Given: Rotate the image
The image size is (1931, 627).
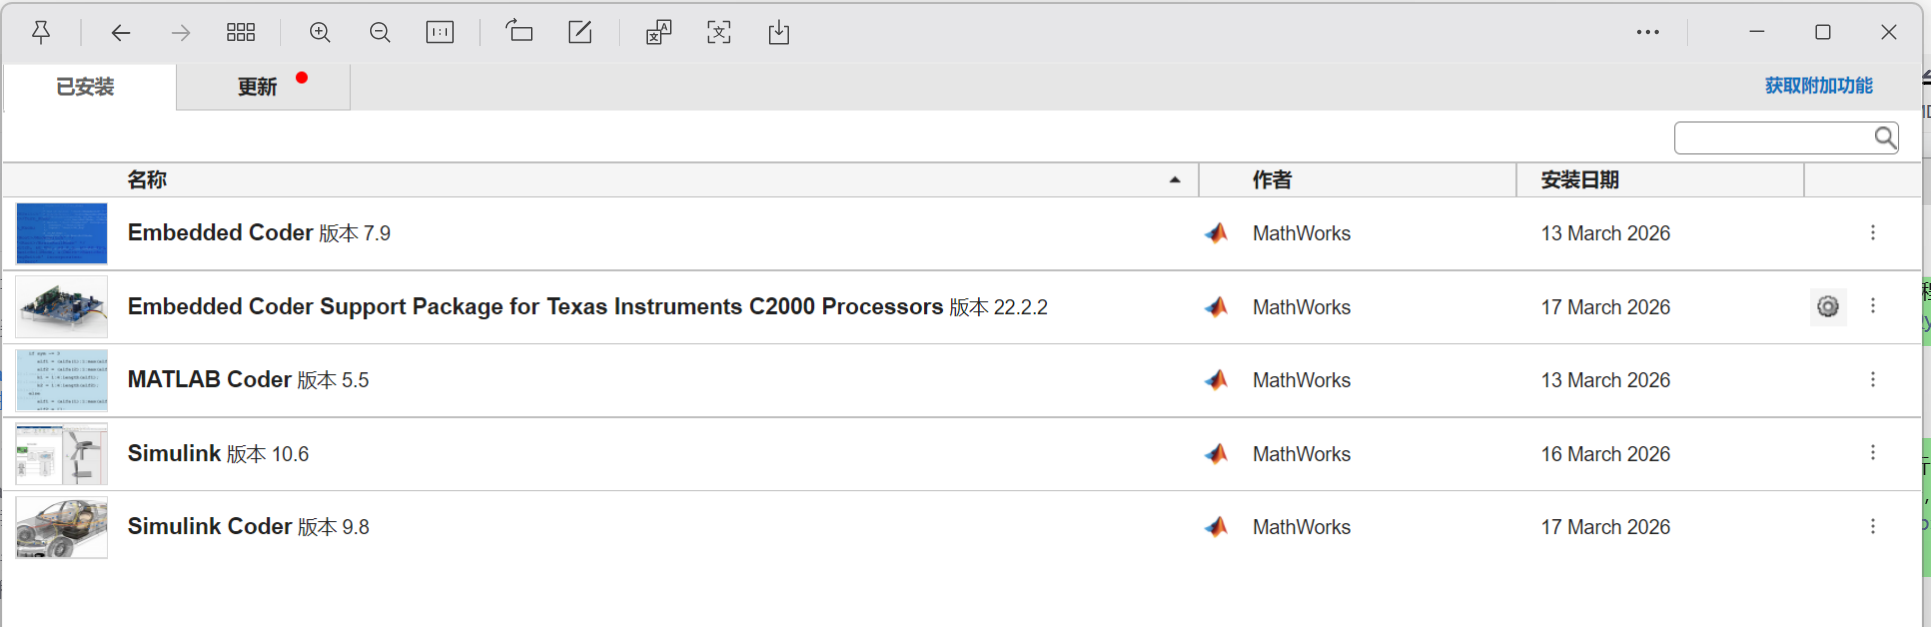Looking at the screenshot, I should (x=519, y=32).
